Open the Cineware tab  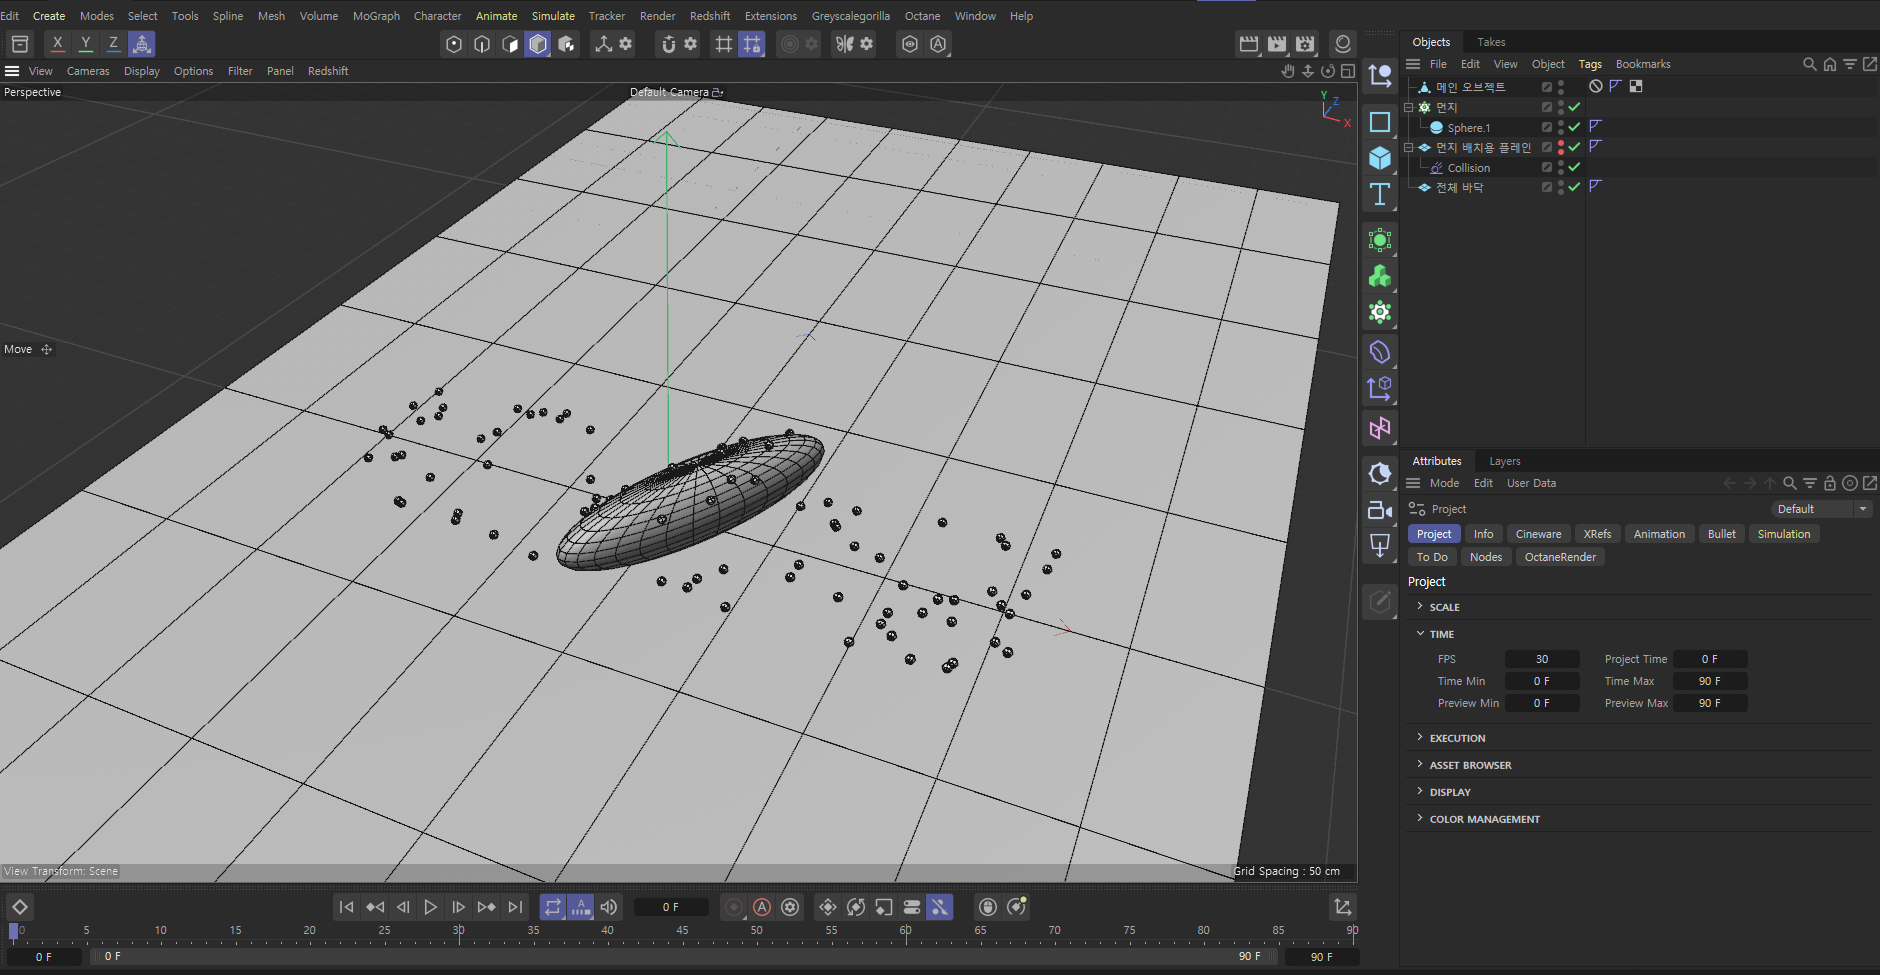coord(1538,534)
